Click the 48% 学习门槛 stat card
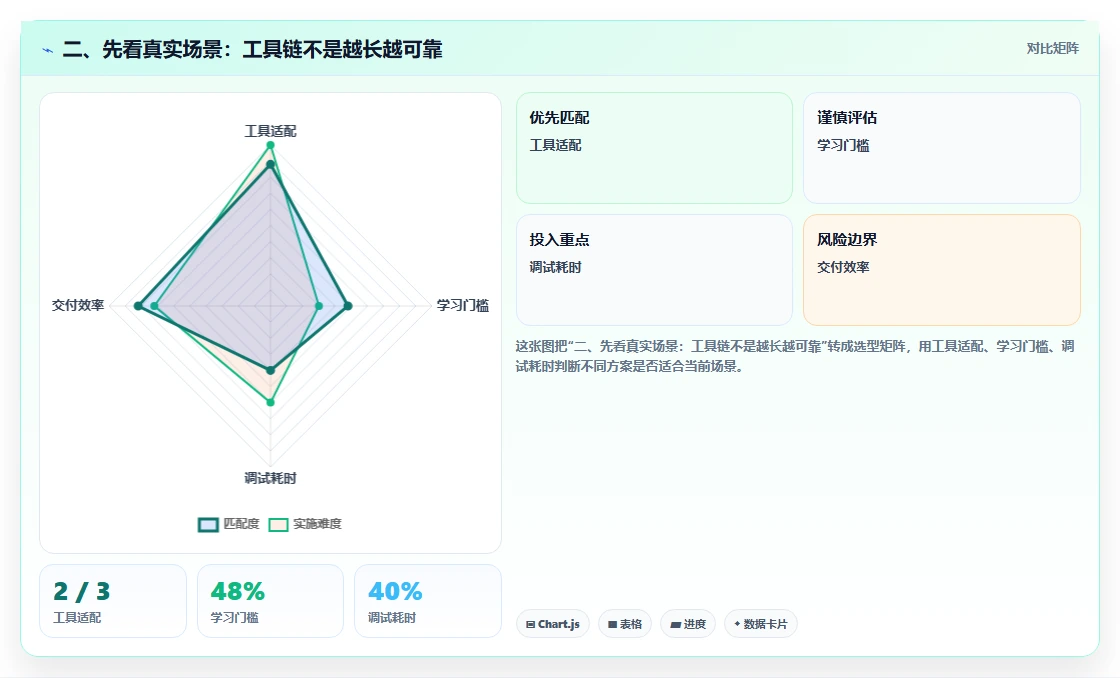 click(270, 601)
